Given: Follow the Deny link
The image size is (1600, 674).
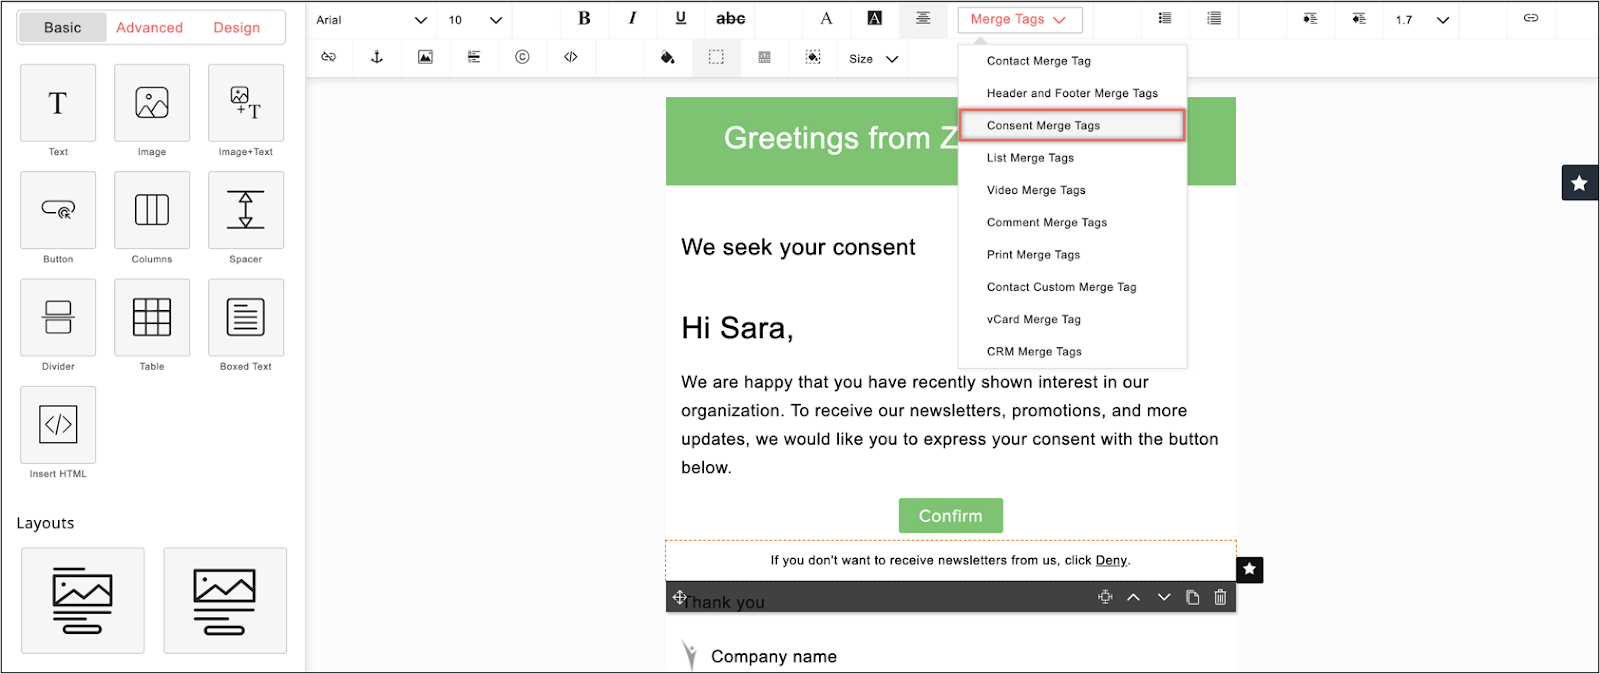Looking at the screenshot, I should [x=1111, y=560].
